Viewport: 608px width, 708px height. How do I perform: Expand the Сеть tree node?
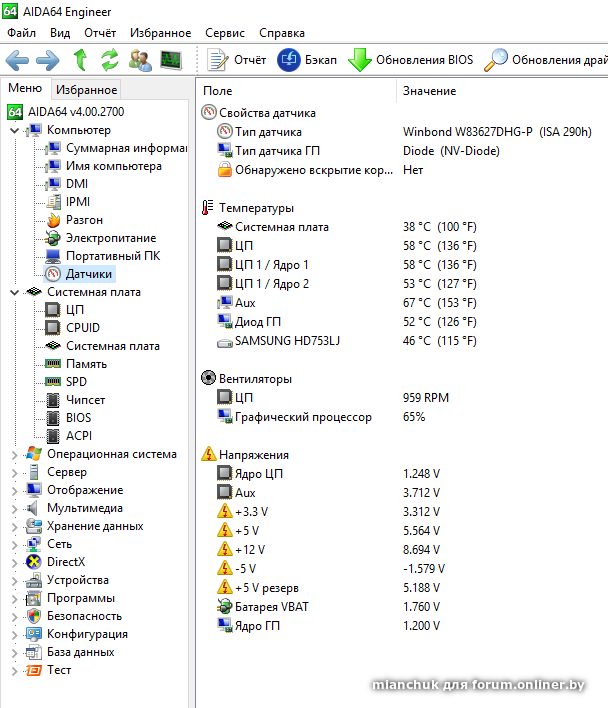point(14,545)
